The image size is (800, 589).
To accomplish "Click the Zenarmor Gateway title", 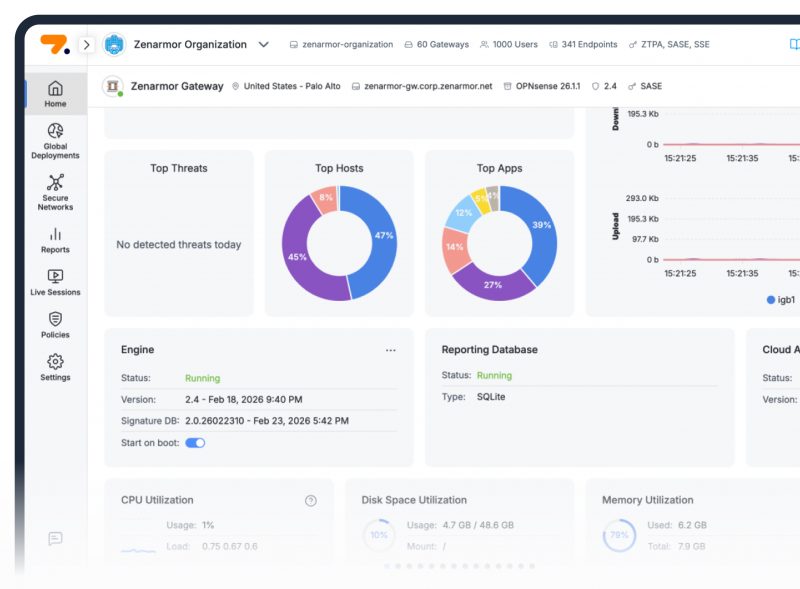I will (x=177, y=86).
